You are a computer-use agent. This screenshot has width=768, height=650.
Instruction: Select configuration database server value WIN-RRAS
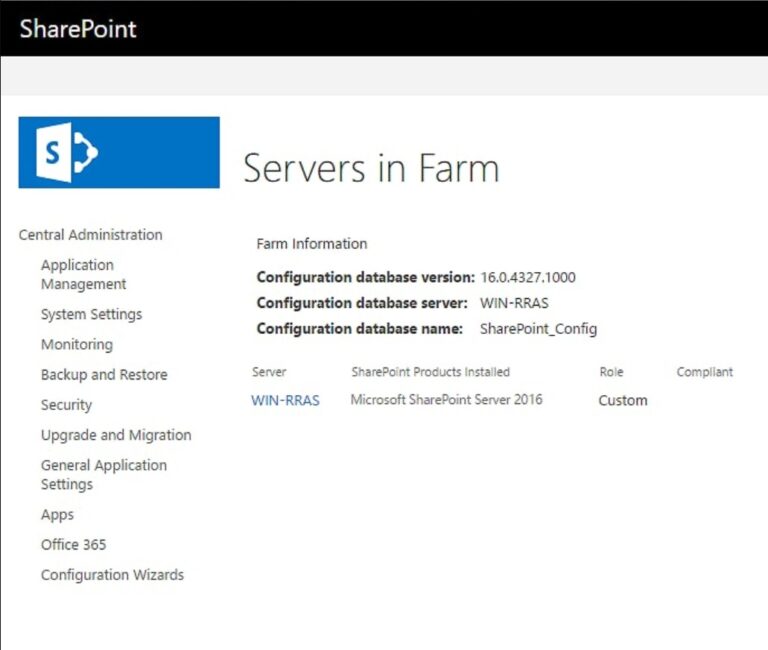click(514, 303)
